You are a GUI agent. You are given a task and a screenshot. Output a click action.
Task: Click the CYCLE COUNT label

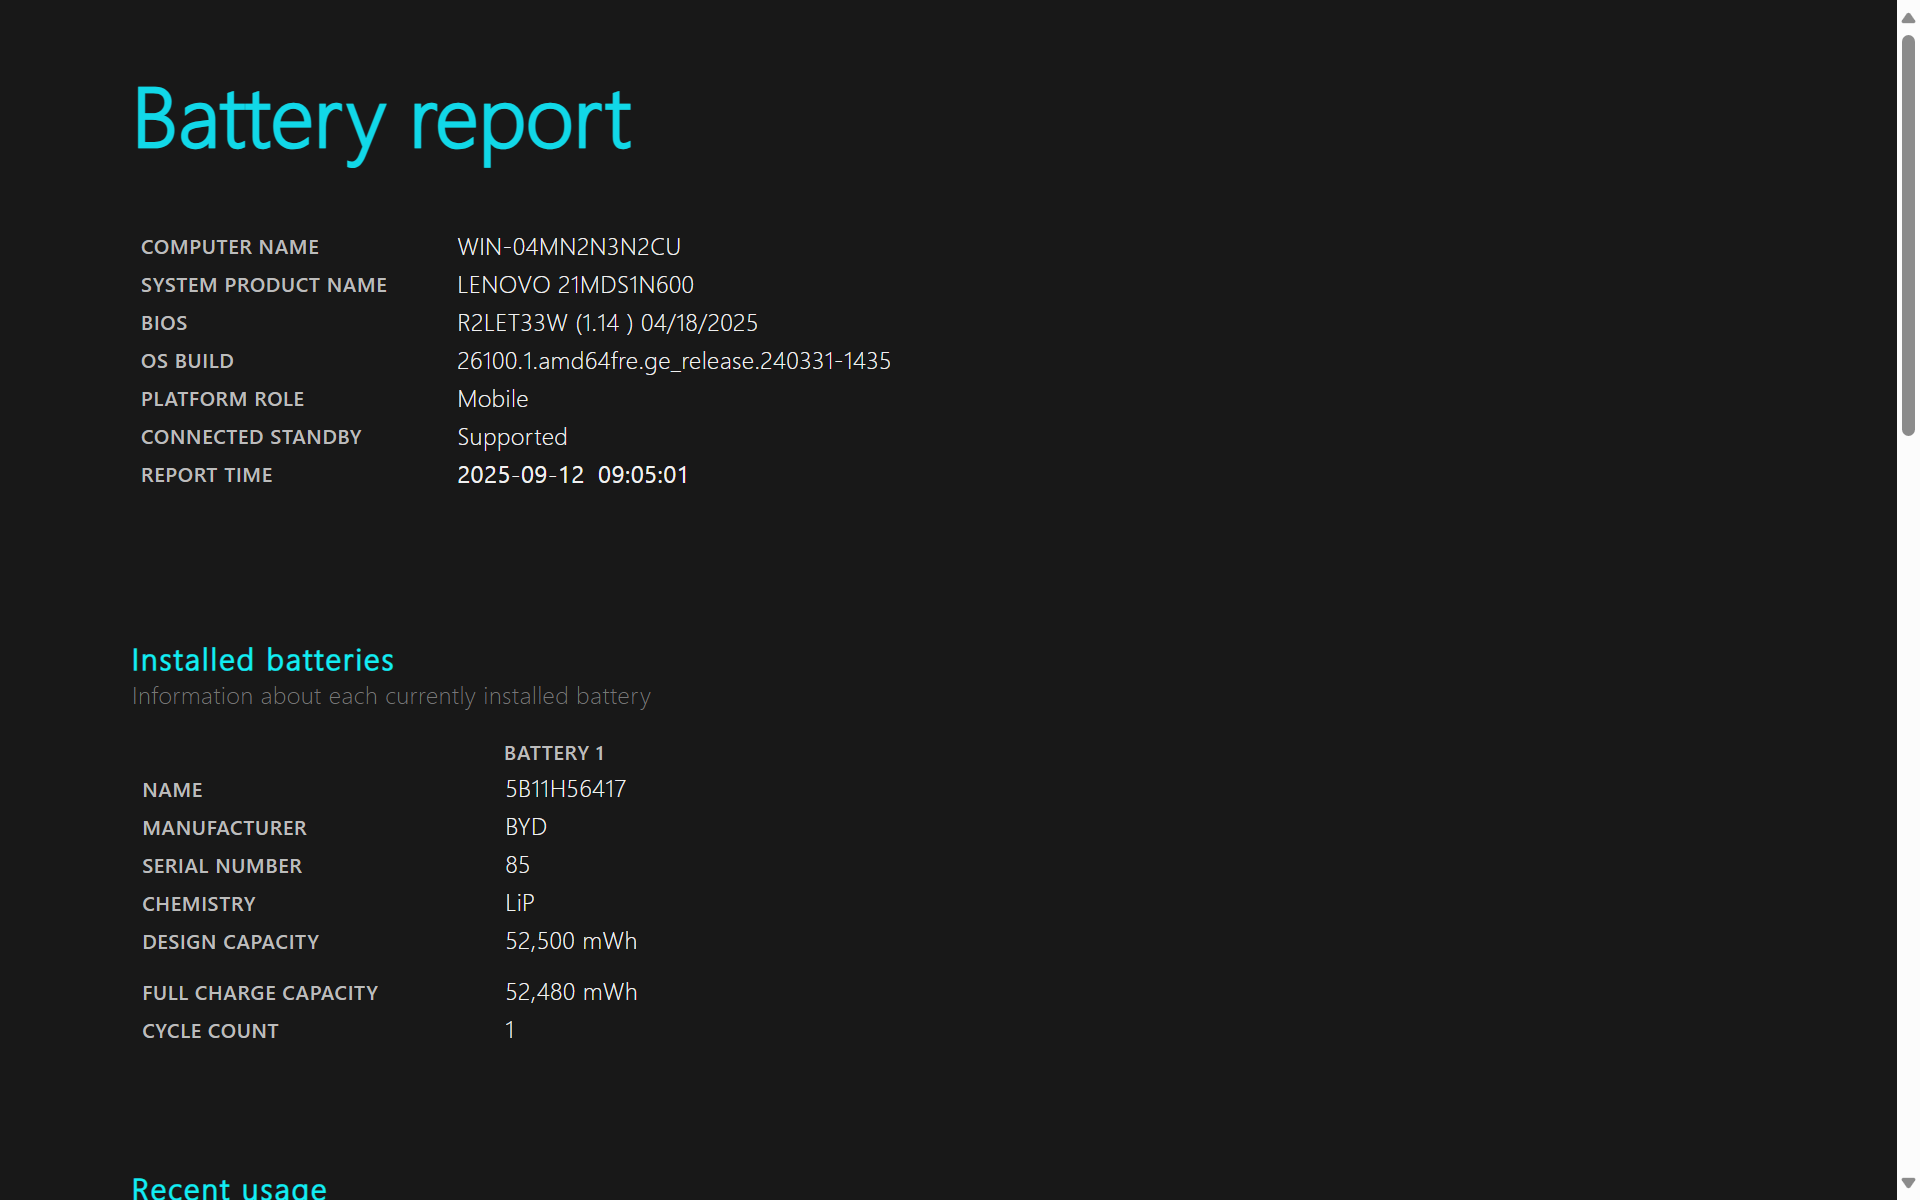tap(210, 1031)
